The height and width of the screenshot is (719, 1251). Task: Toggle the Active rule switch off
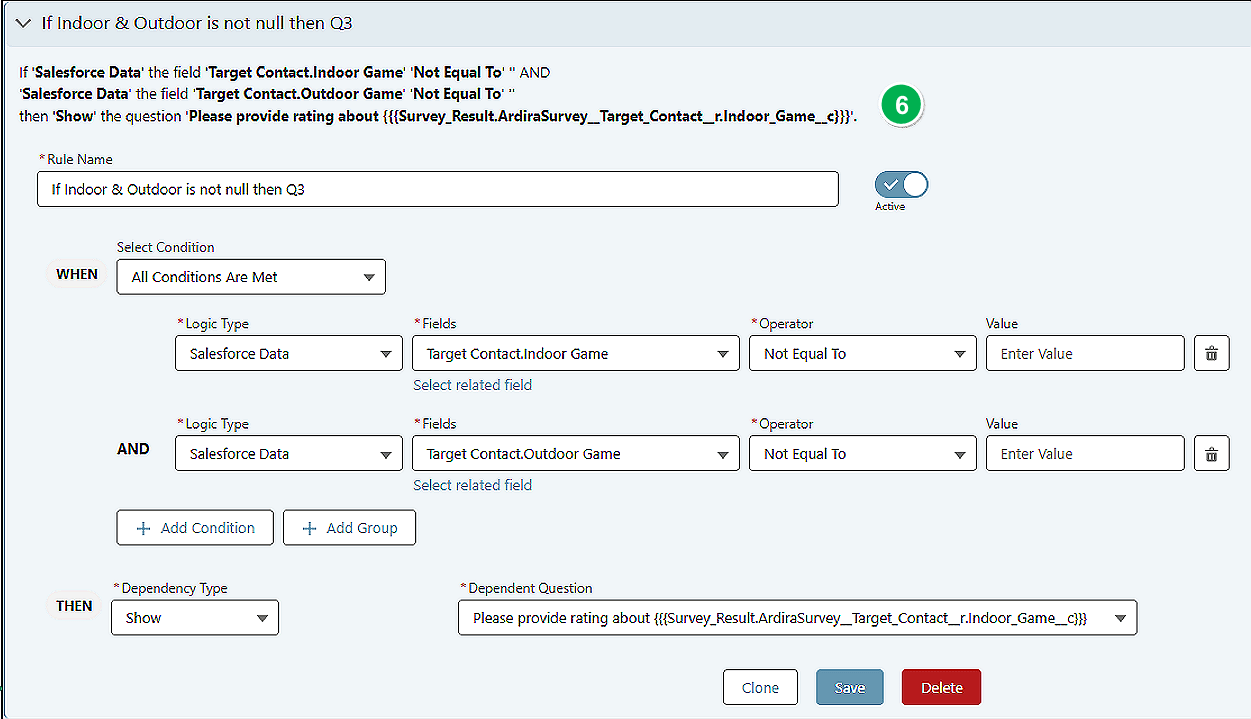coord(901,185)
